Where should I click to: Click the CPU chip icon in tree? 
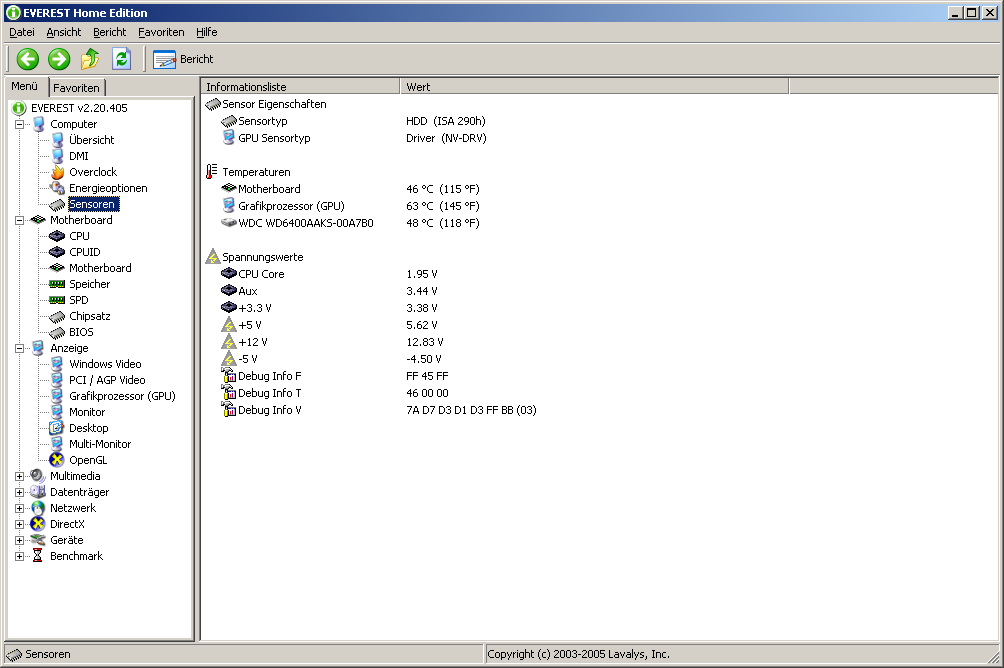(x=57, y=236)
